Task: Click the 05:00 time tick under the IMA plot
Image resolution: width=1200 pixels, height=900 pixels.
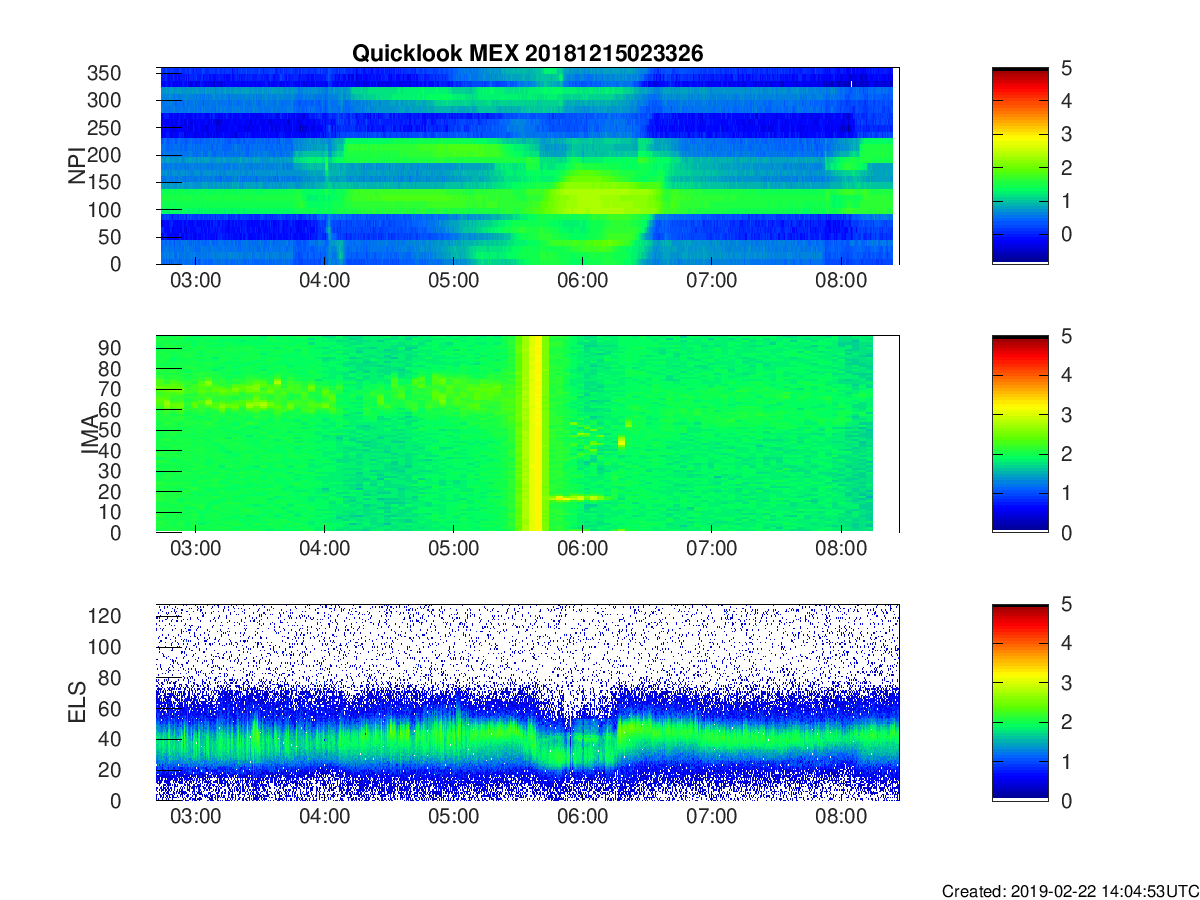Action: [453, 549]
